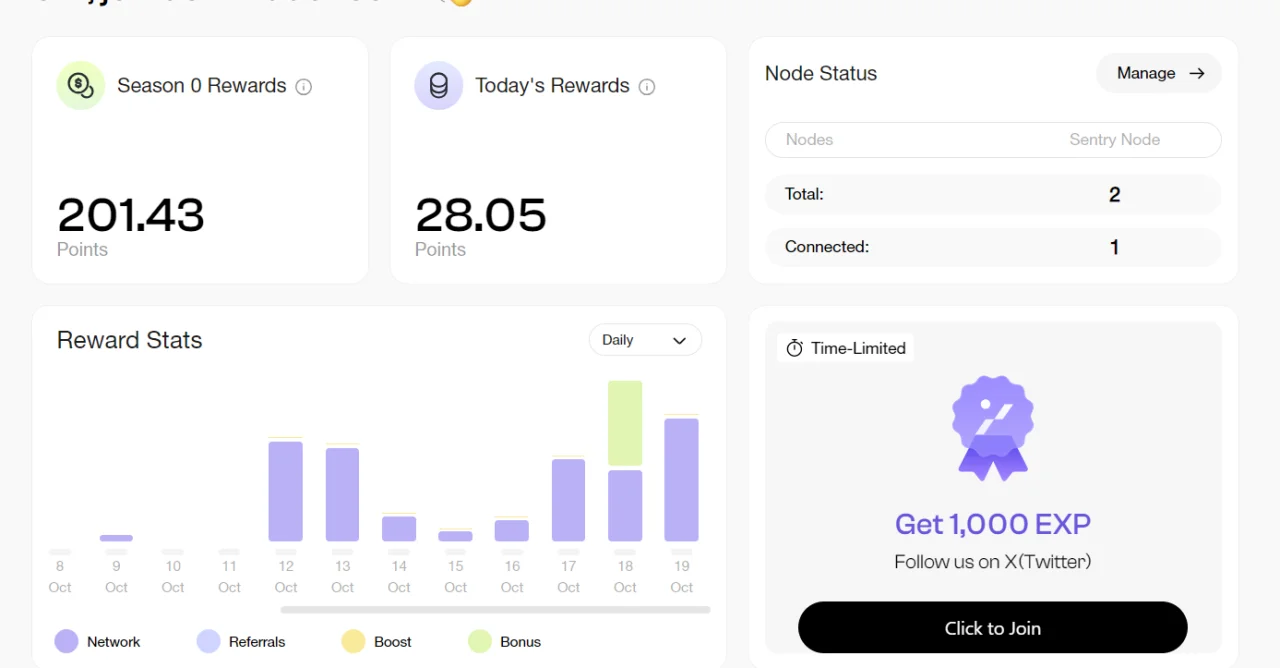Click the 17 Oct network bar
The height and width of the screenshot is (668, 1280).
[568, 500]
